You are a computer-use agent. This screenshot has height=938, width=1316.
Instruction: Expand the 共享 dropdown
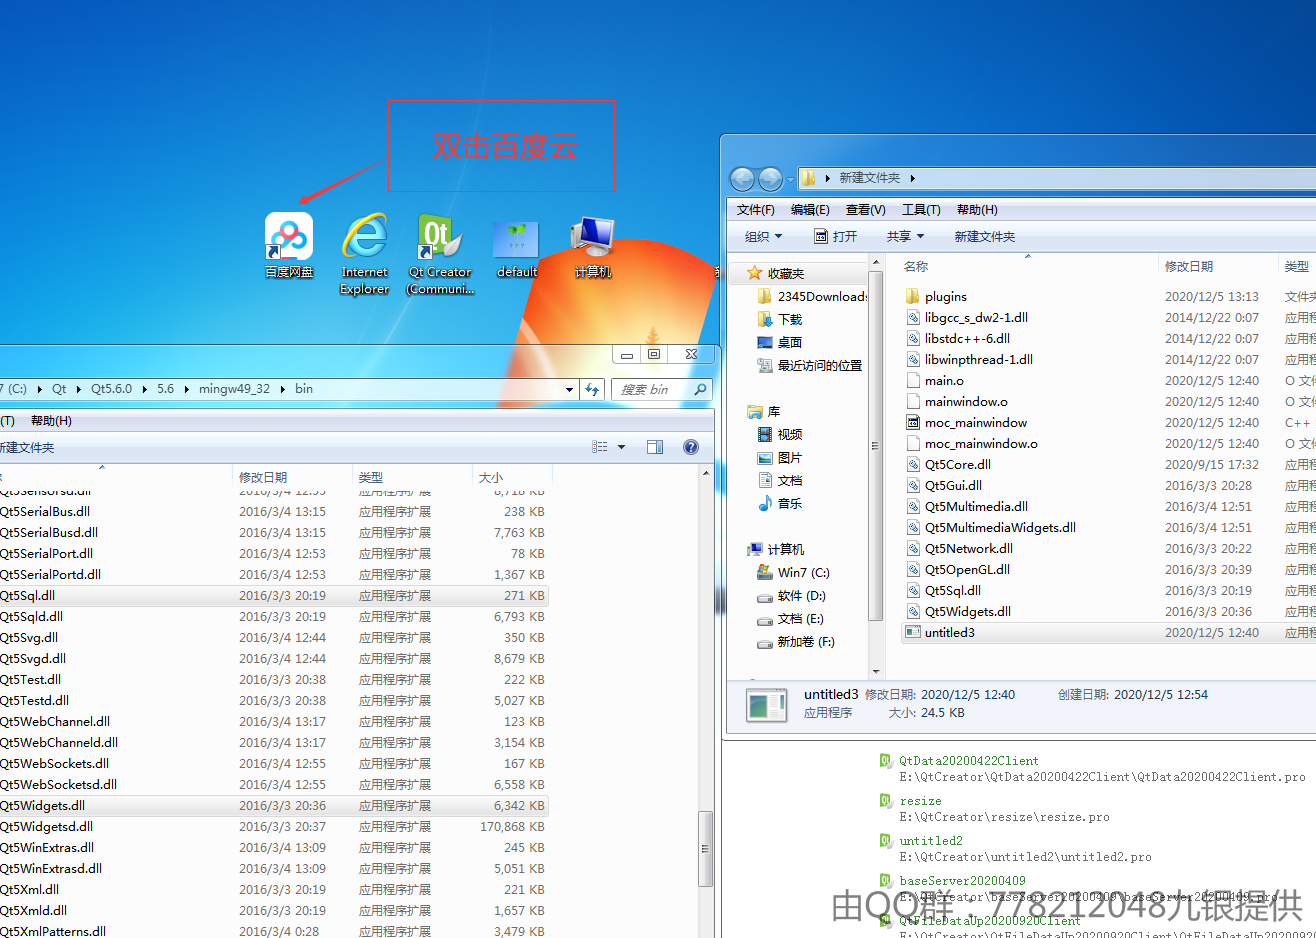(905, 237)
